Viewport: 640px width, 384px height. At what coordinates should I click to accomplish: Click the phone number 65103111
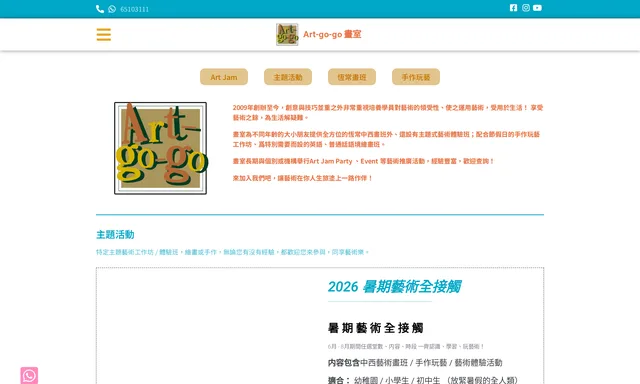[x=135, y=9]
